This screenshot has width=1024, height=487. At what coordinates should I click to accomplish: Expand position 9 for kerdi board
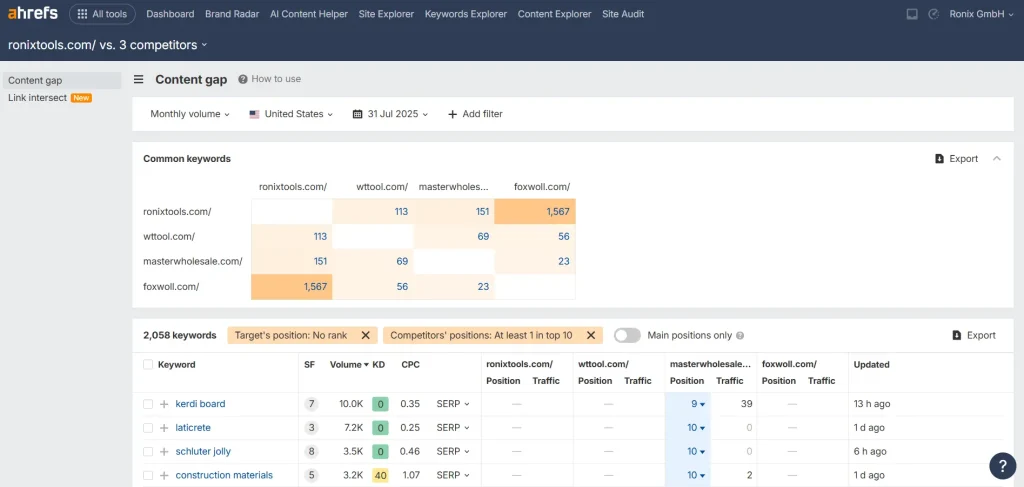pos(698,404)
